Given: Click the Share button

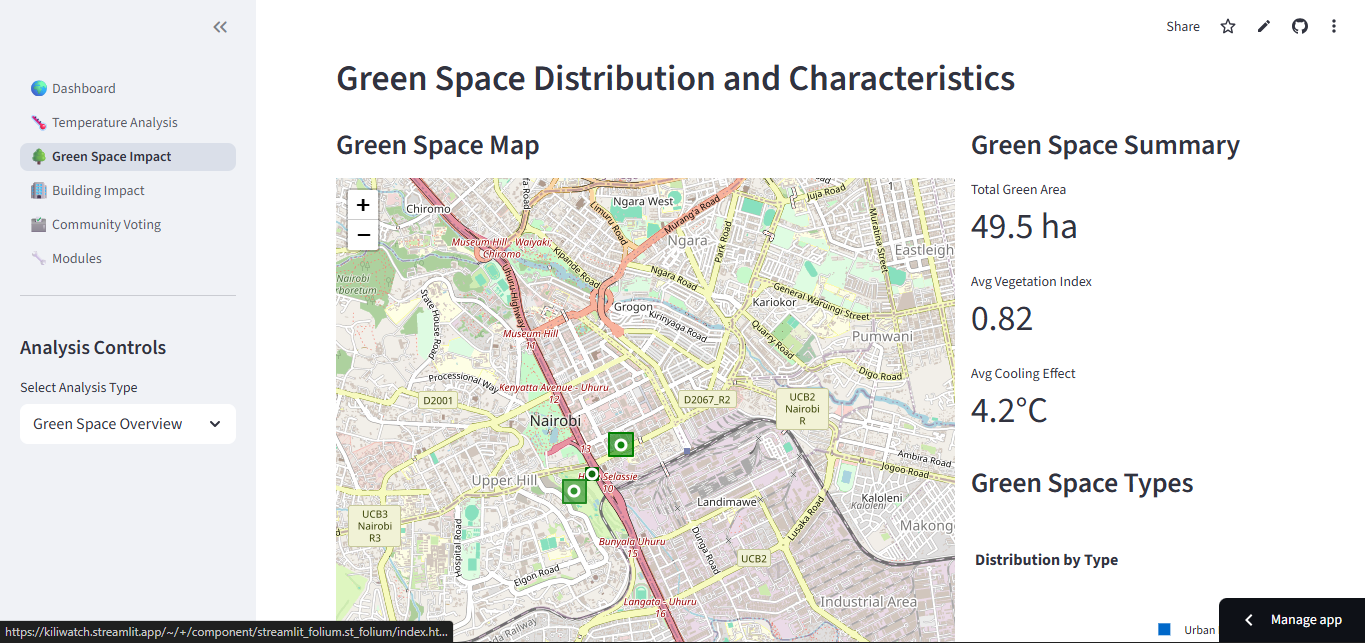Looking at the screenshot, I should click(x=1183, y=27).
